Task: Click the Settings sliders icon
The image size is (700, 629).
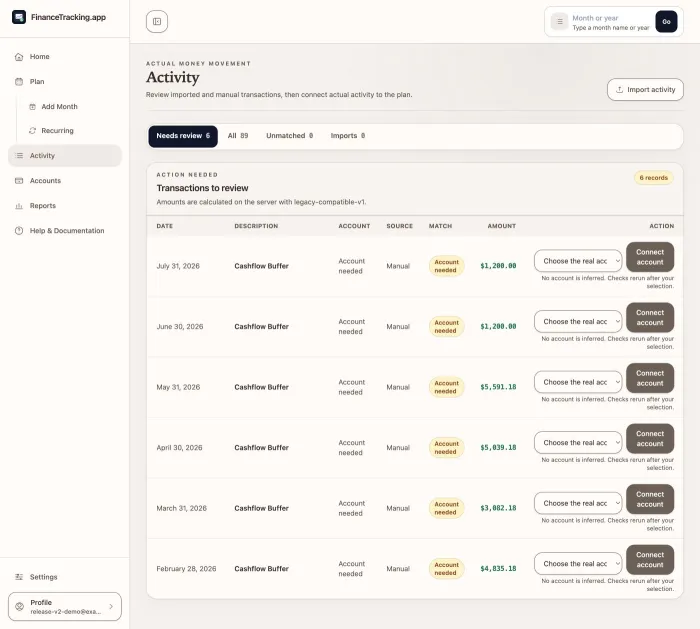Action: click(x=19, y=577)
